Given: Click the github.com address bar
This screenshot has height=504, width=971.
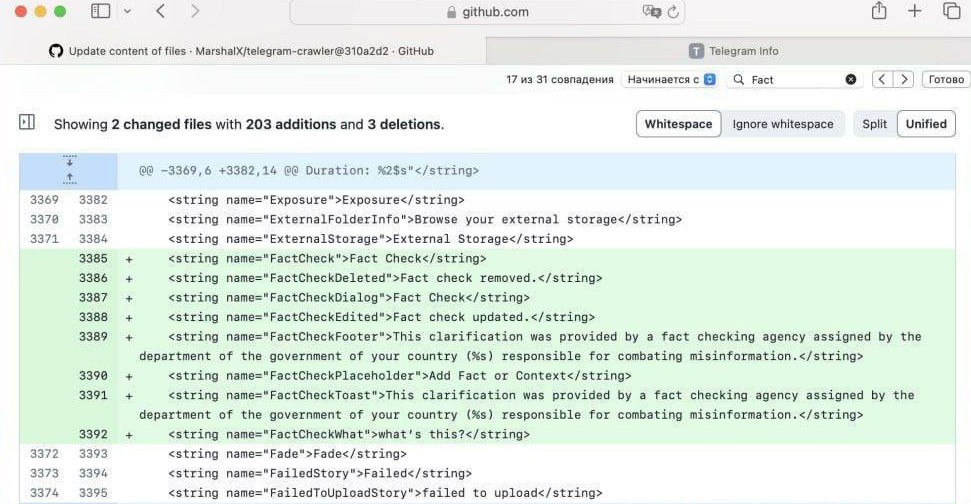Looking at the screenshot, I should pyautogui.click(x=487, y=12).
